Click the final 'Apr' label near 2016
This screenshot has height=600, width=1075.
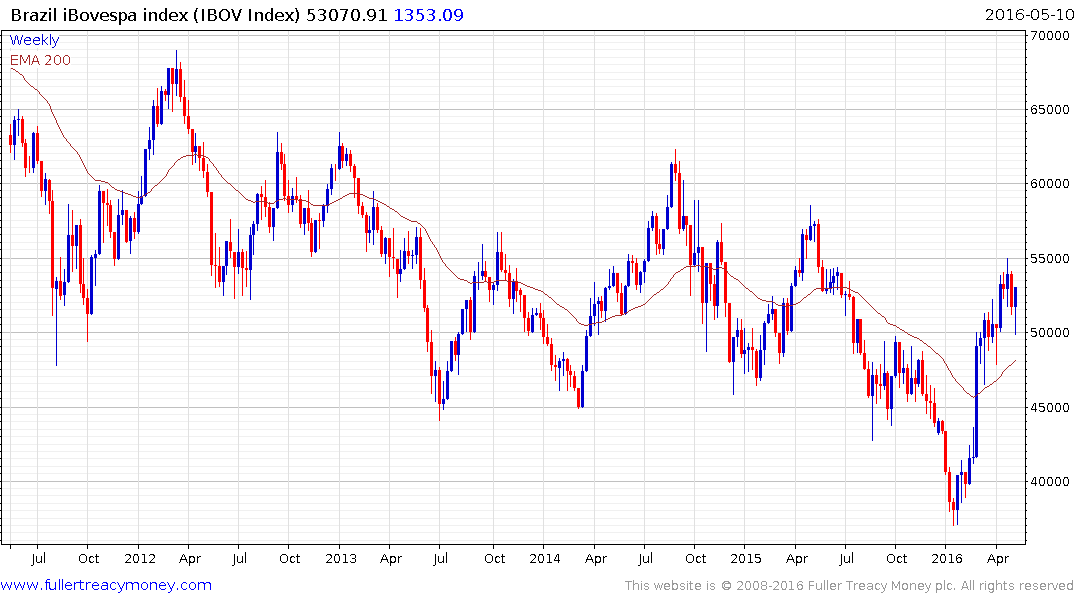point(998,559)
